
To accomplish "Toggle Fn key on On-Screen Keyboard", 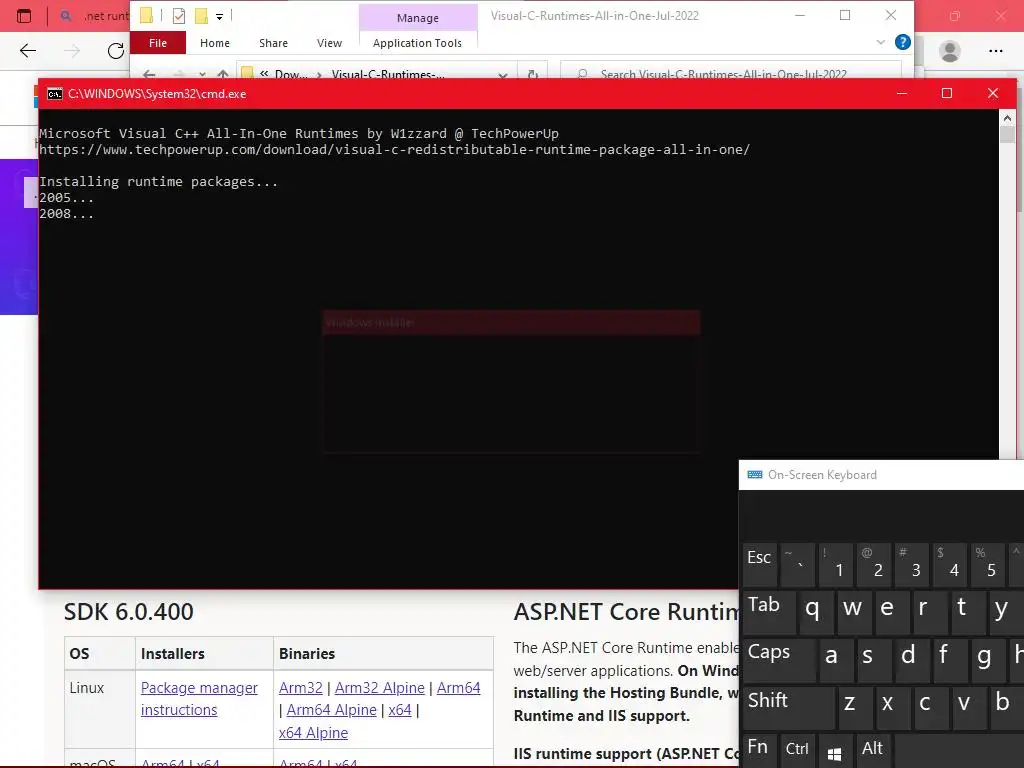I will (x=759, y=752).
